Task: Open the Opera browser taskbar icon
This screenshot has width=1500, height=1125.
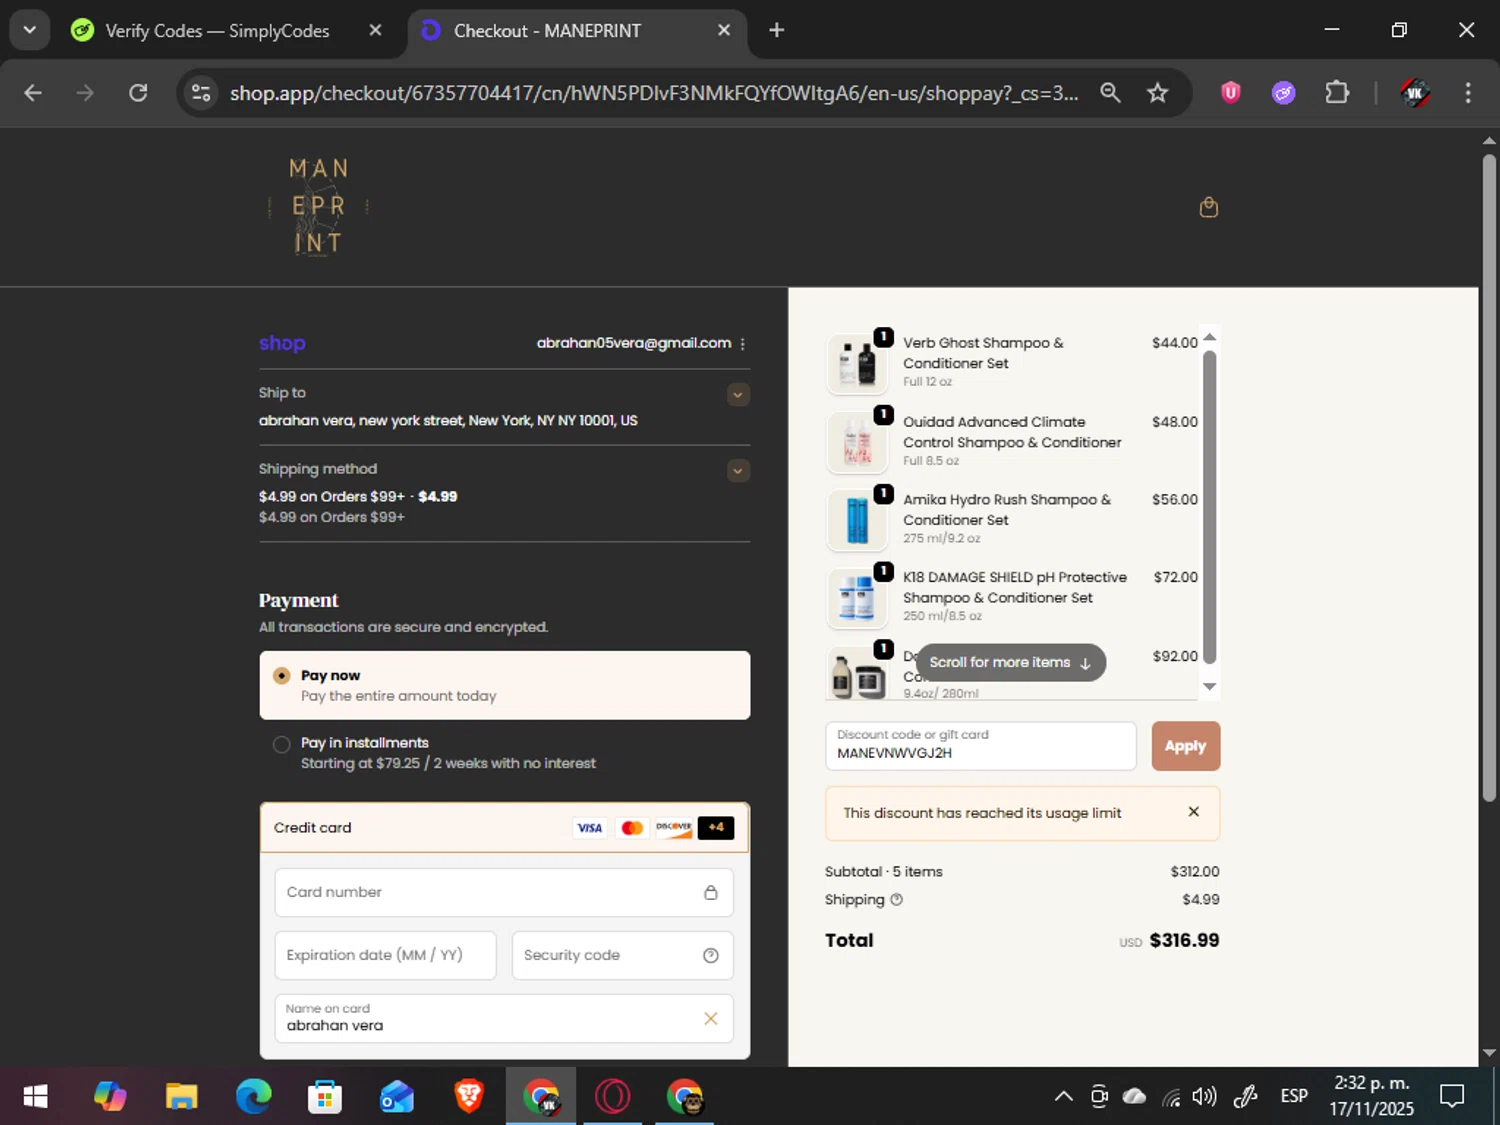Action: (613, 1097)
